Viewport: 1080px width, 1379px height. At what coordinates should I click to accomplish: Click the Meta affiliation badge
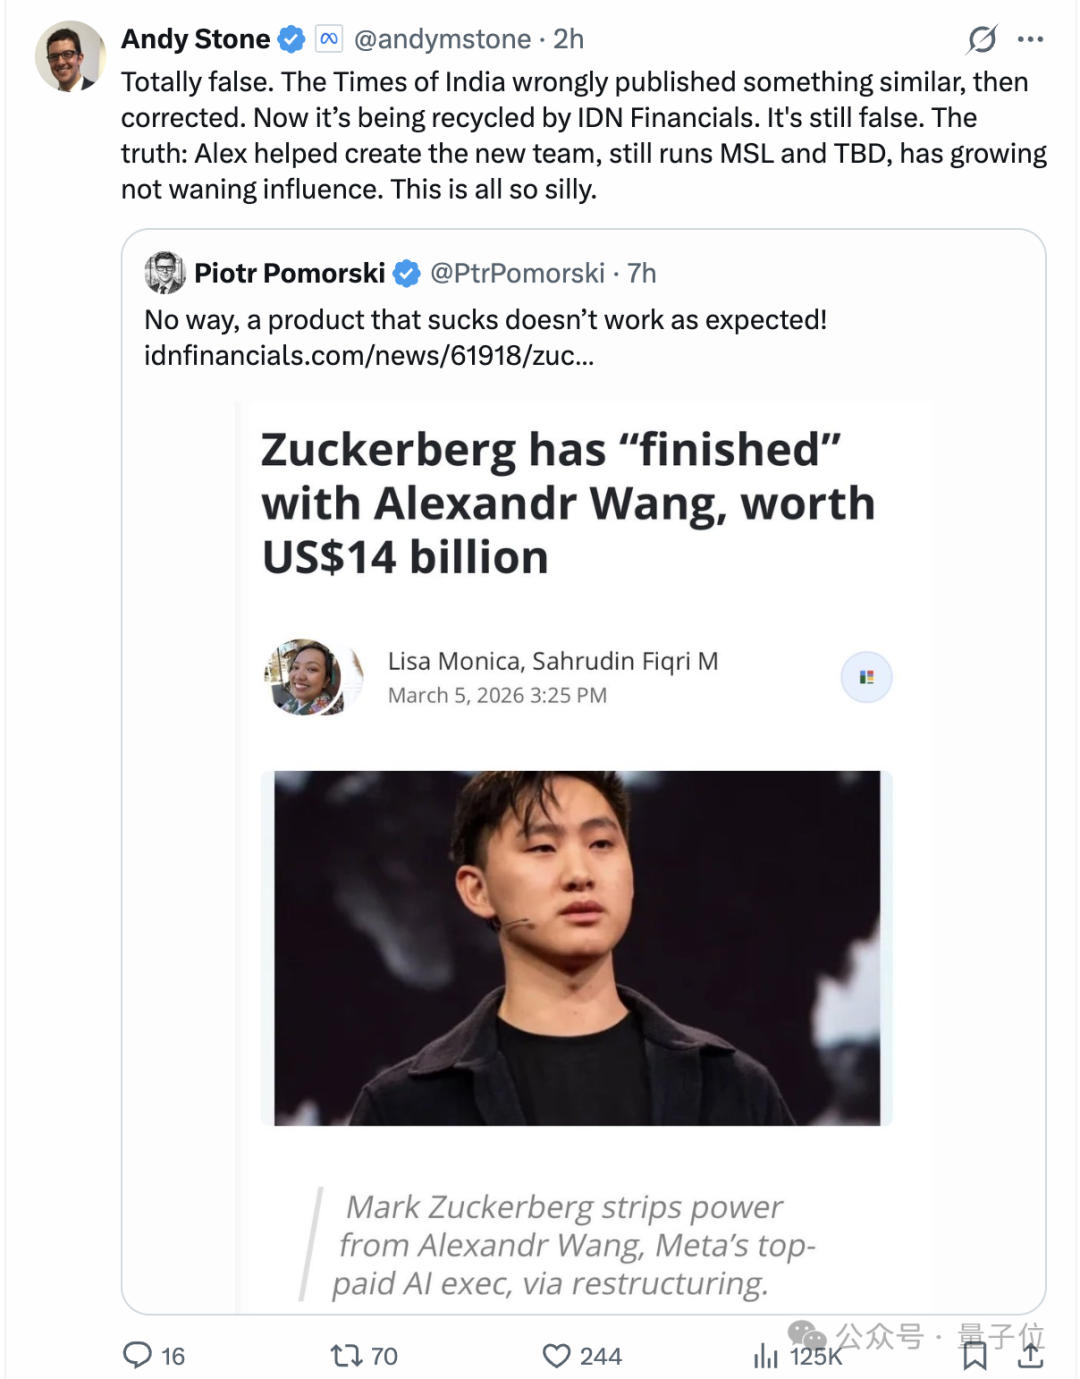[x=329, y=39]
